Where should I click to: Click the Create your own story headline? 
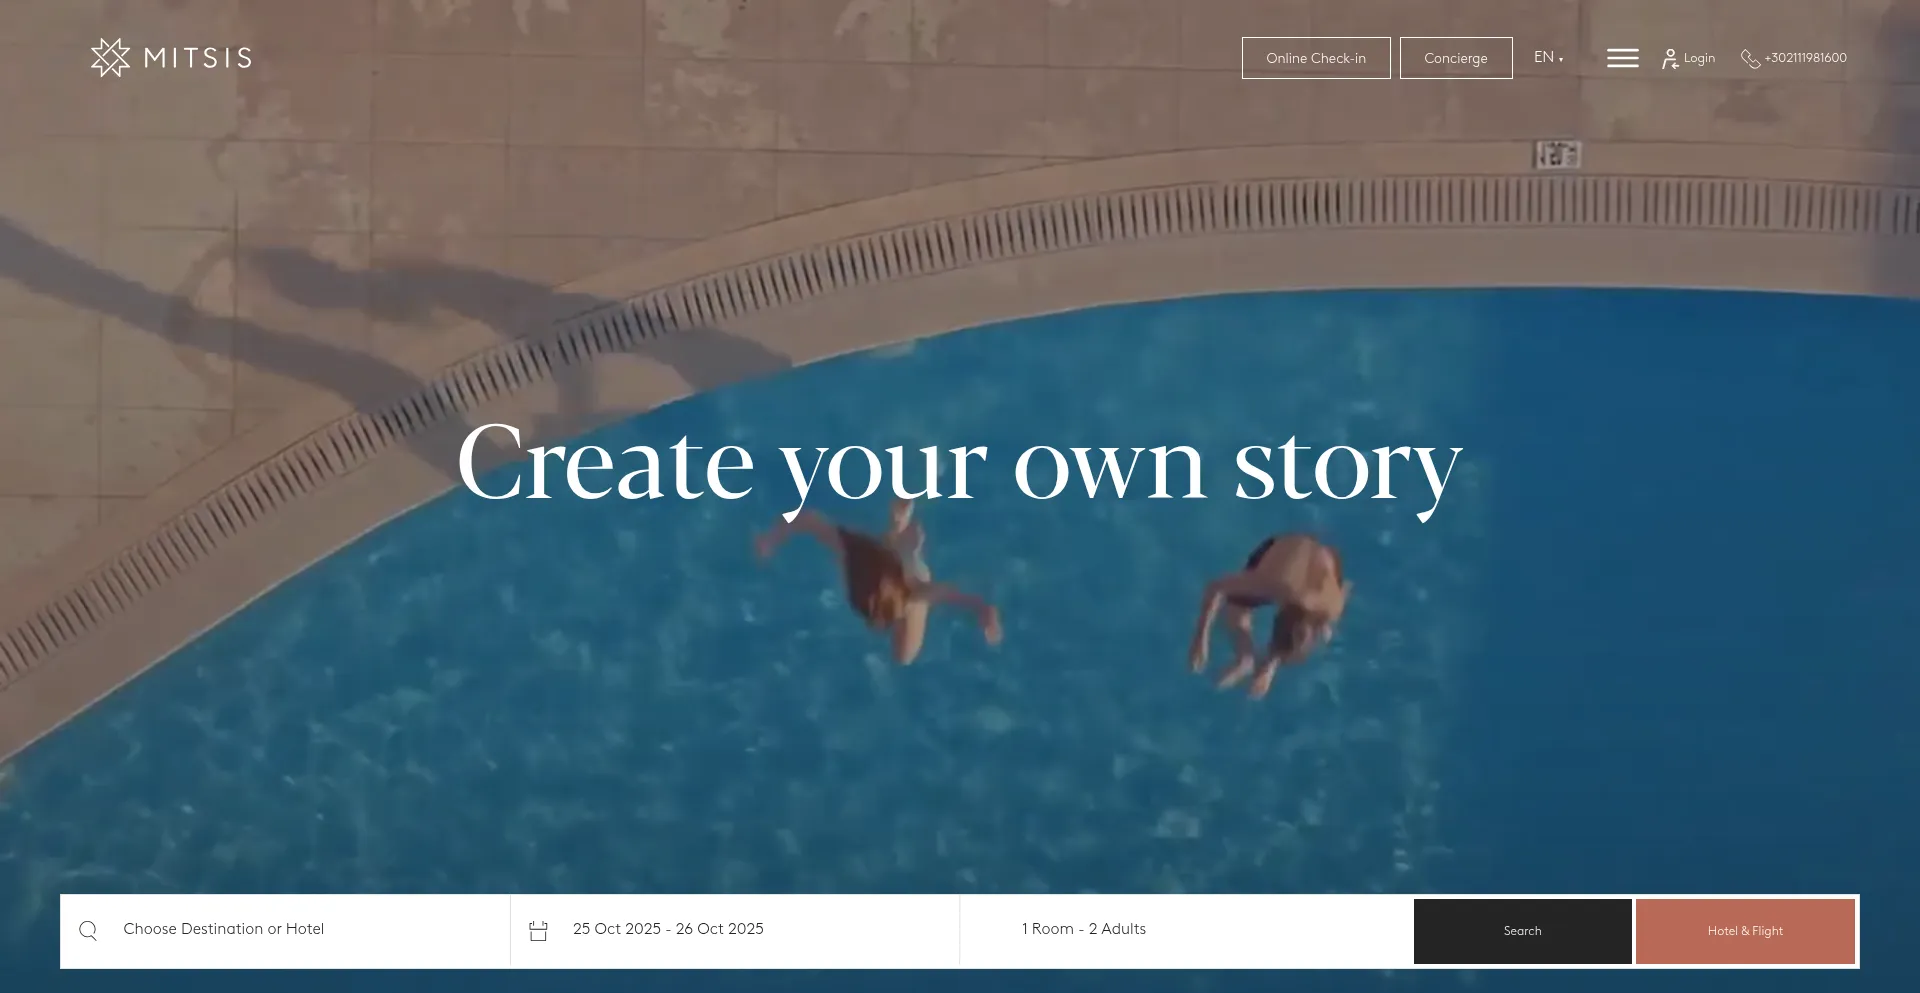coord(960,465)
